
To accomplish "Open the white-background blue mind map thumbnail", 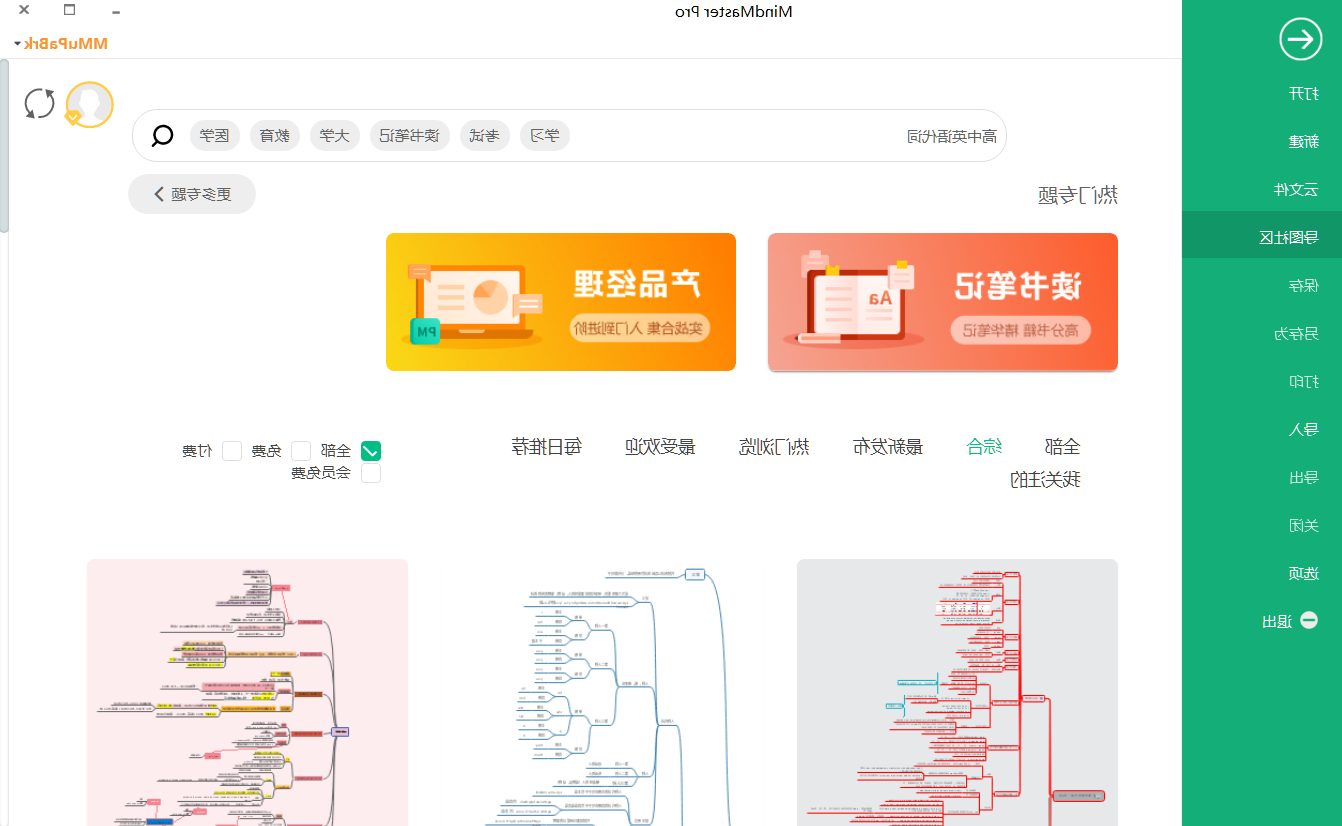I will pyautogui.click(x=602, y=692).
